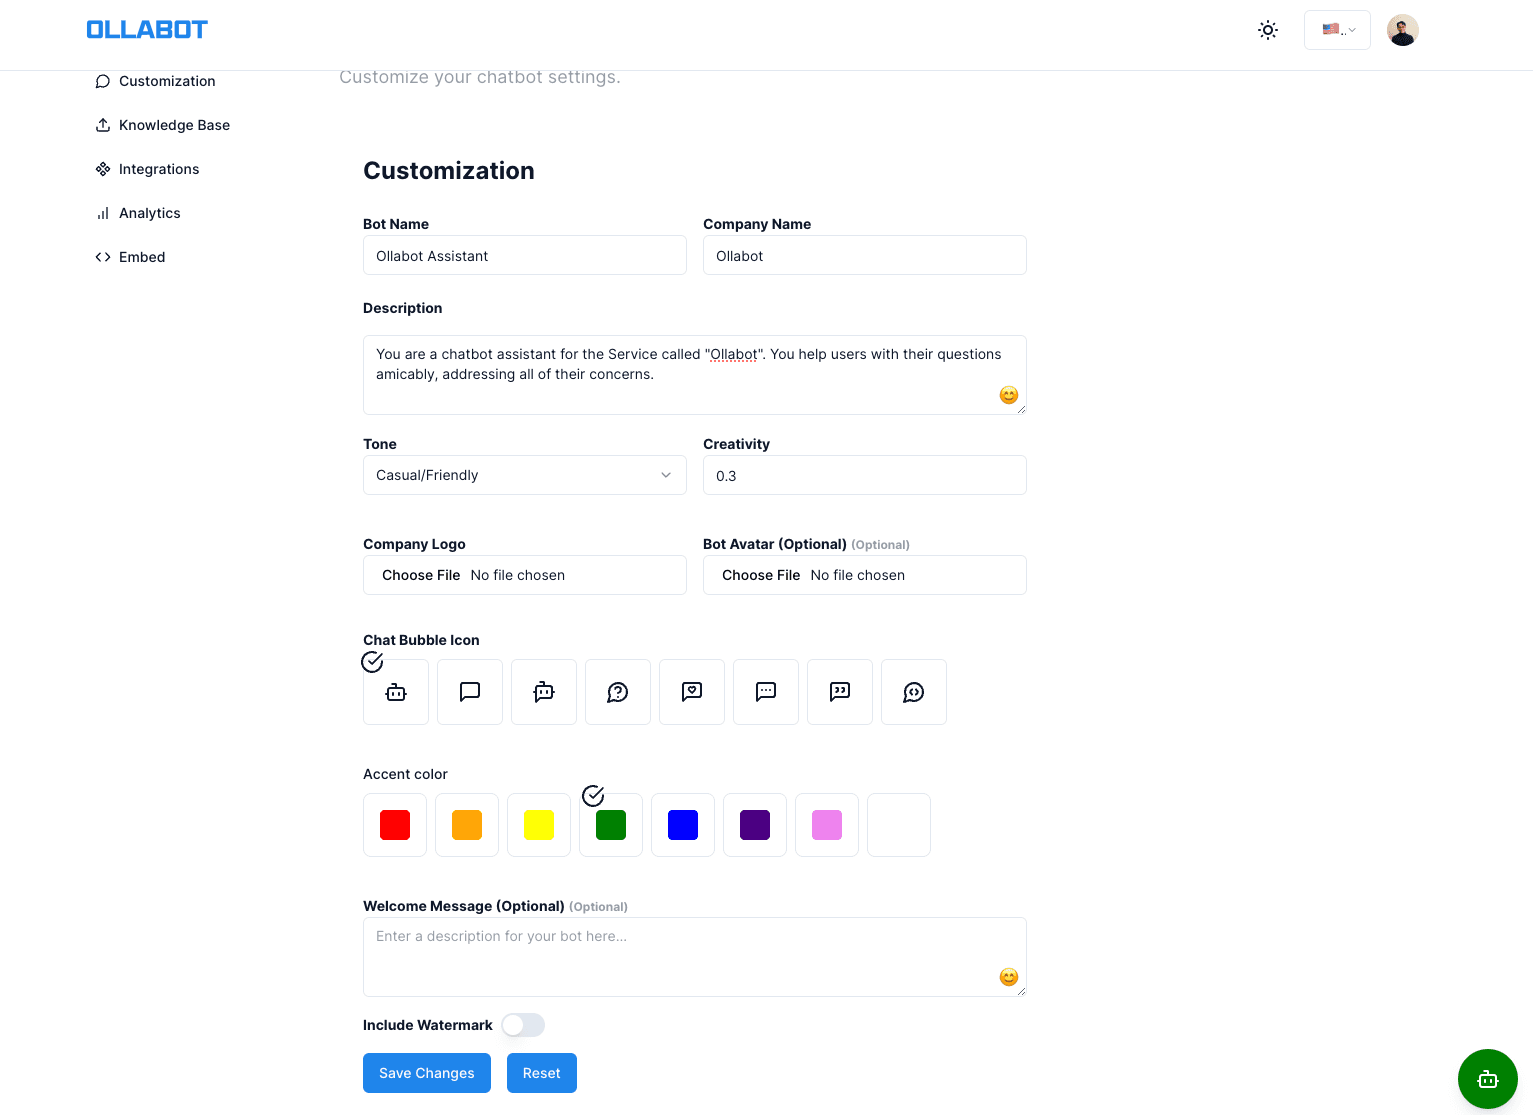Pick the green accent color

coord(611,825)
